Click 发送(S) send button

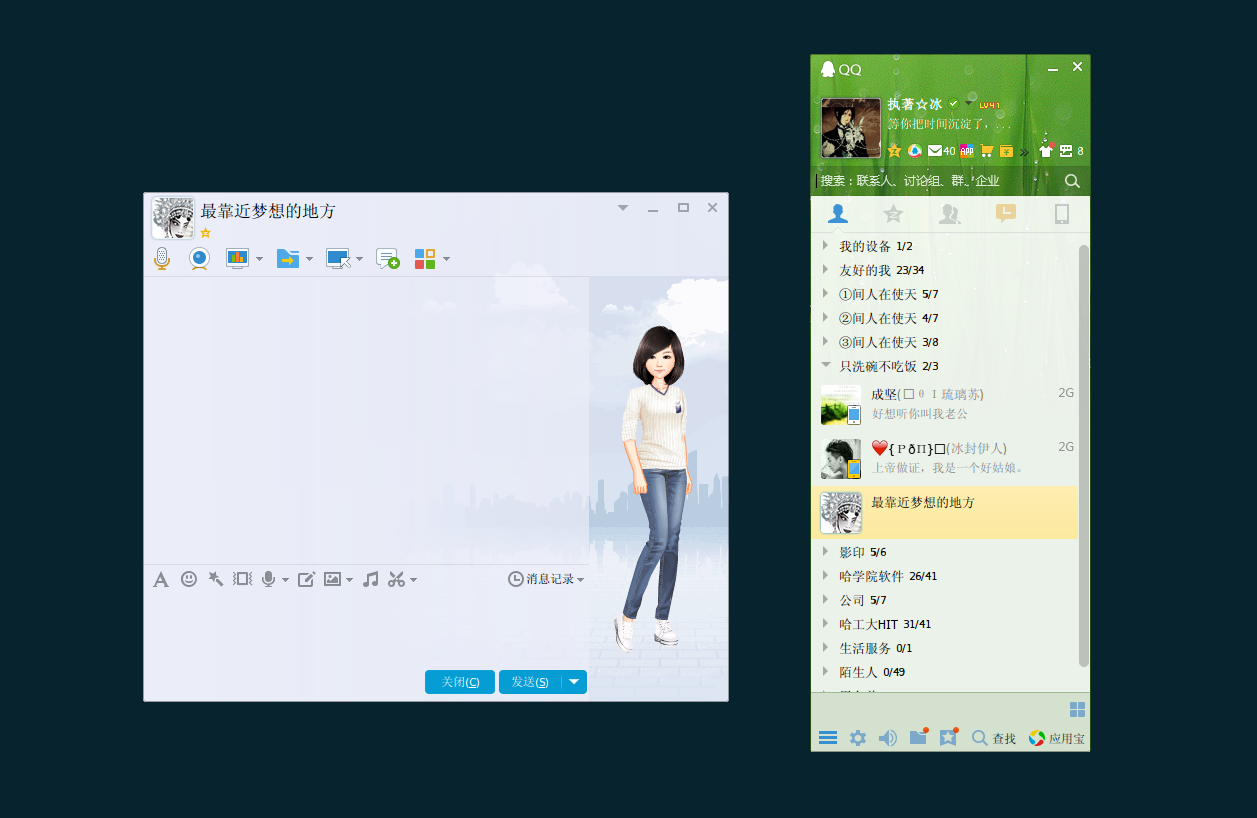click(x=530, y=682)
